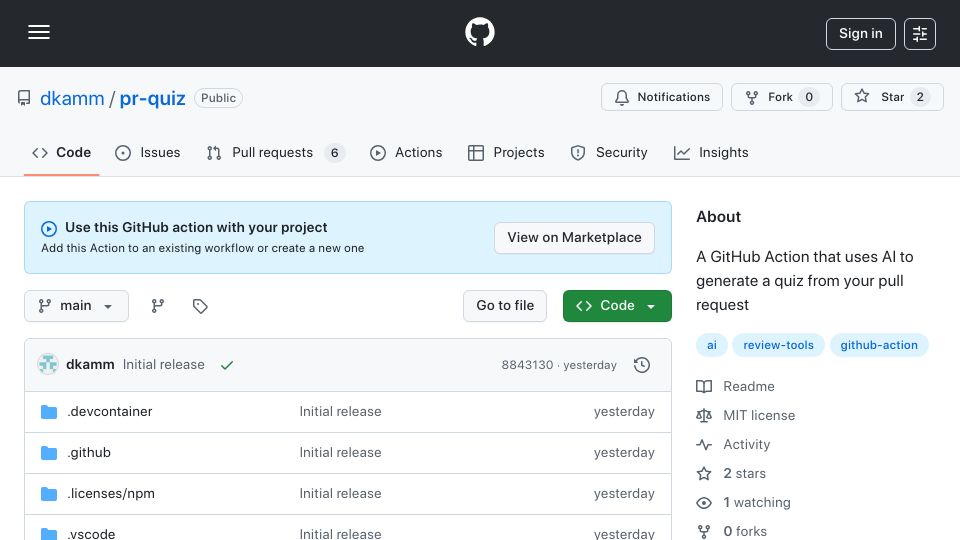960x540 pixels.
Task: Expand the green Code dropdown button
Action: coord(617,306)
